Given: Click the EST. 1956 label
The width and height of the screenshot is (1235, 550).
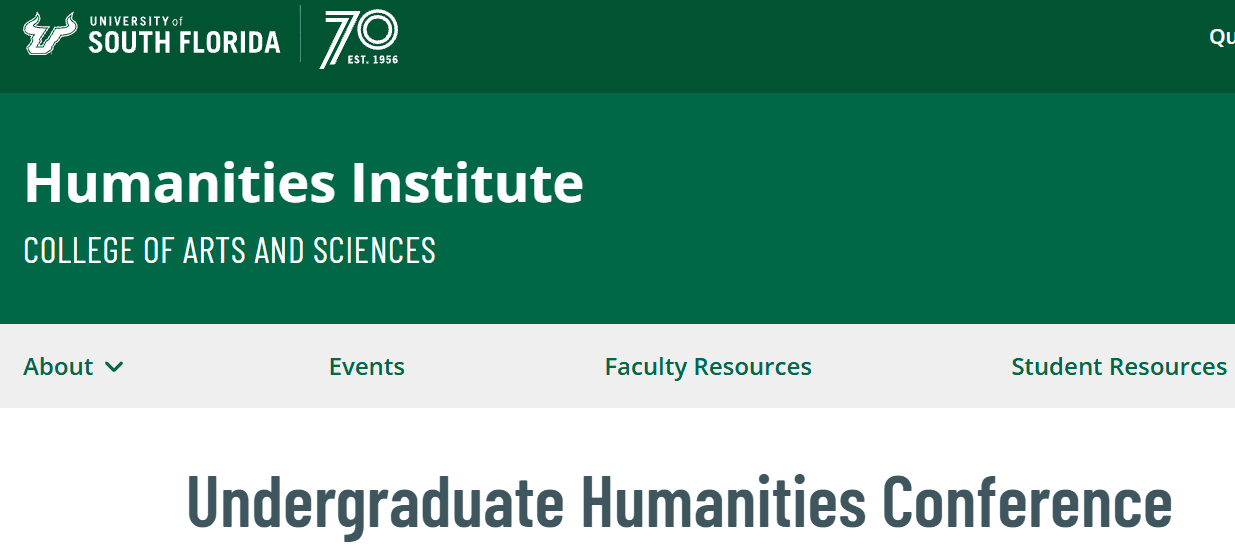Looking at the screenshot, I should 372,59.
